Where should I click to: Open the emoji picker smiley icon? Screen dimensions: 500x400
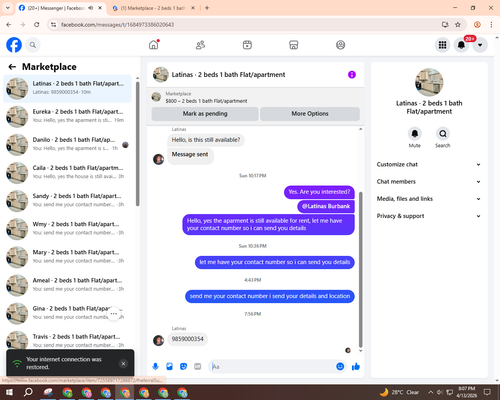(340, 367)
